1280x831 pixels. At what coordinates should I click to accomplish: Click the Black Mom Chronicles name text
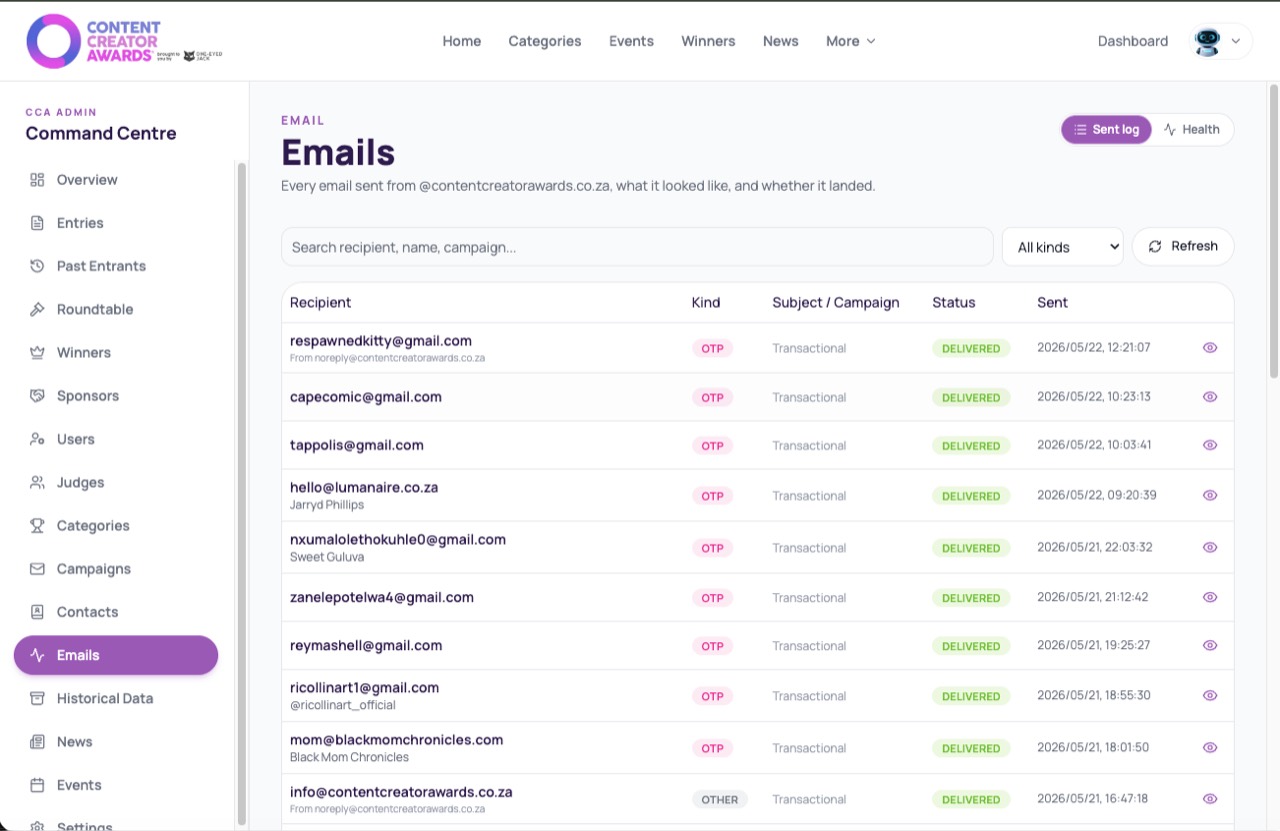[x=349, y=757]
